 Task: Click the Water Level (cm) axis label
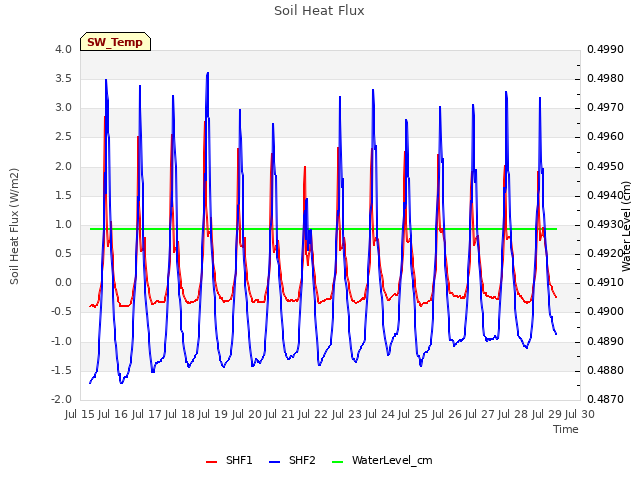coord(626,226)
